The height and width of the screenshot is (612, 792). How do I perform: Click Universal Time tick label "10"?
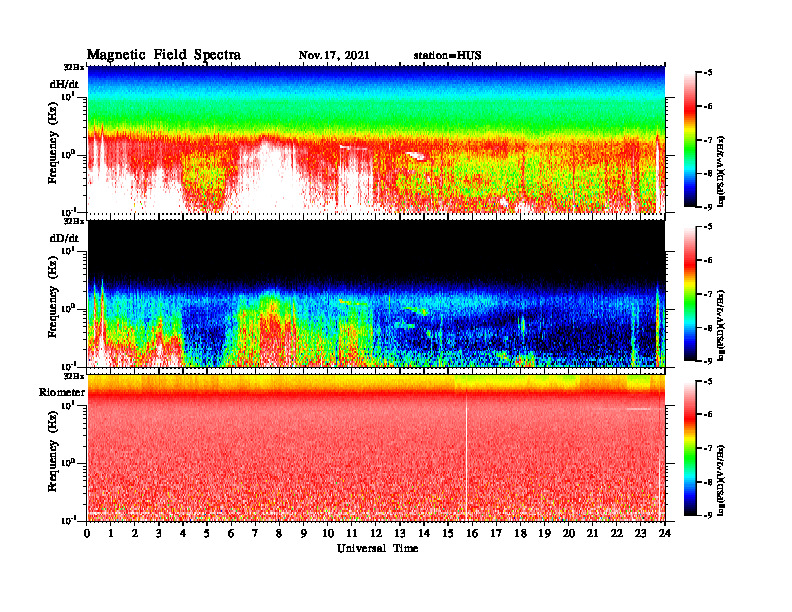(328, 534)
